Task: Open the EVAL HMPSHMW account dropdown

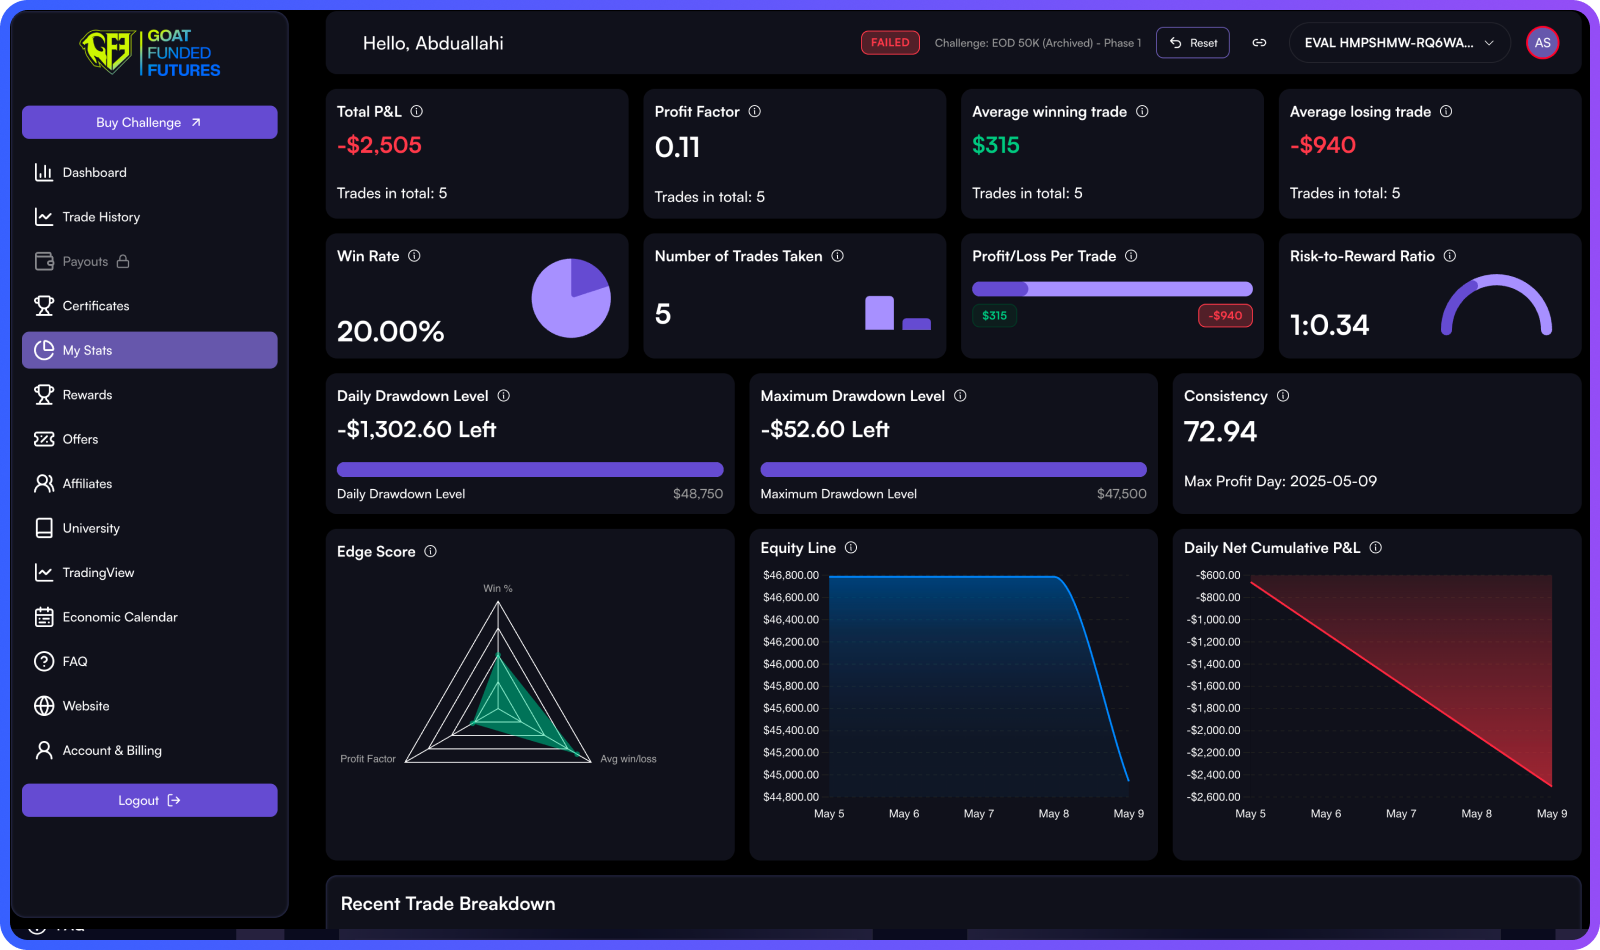Action: 1398,43
